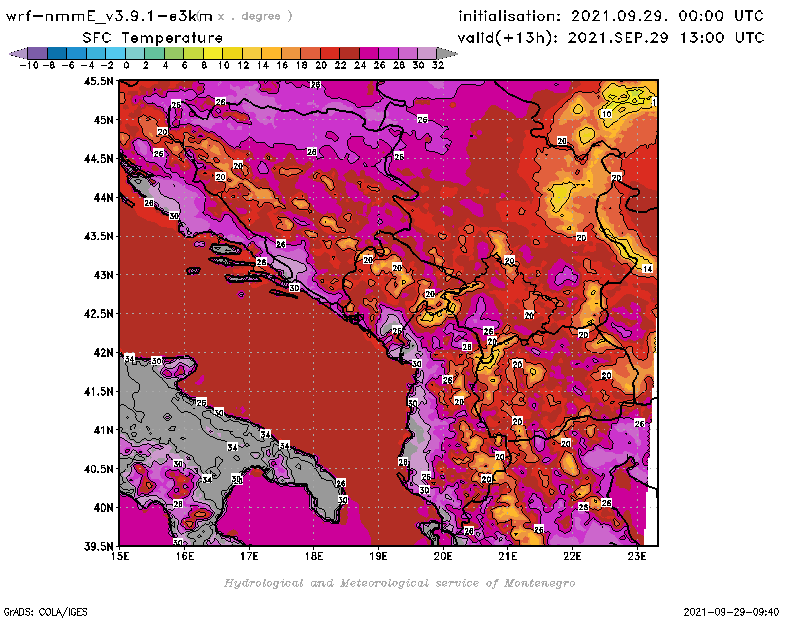This screenshot has height=618, width=800.
Task: Click the 23E longitude axis label
Action: tap(637, 556)
